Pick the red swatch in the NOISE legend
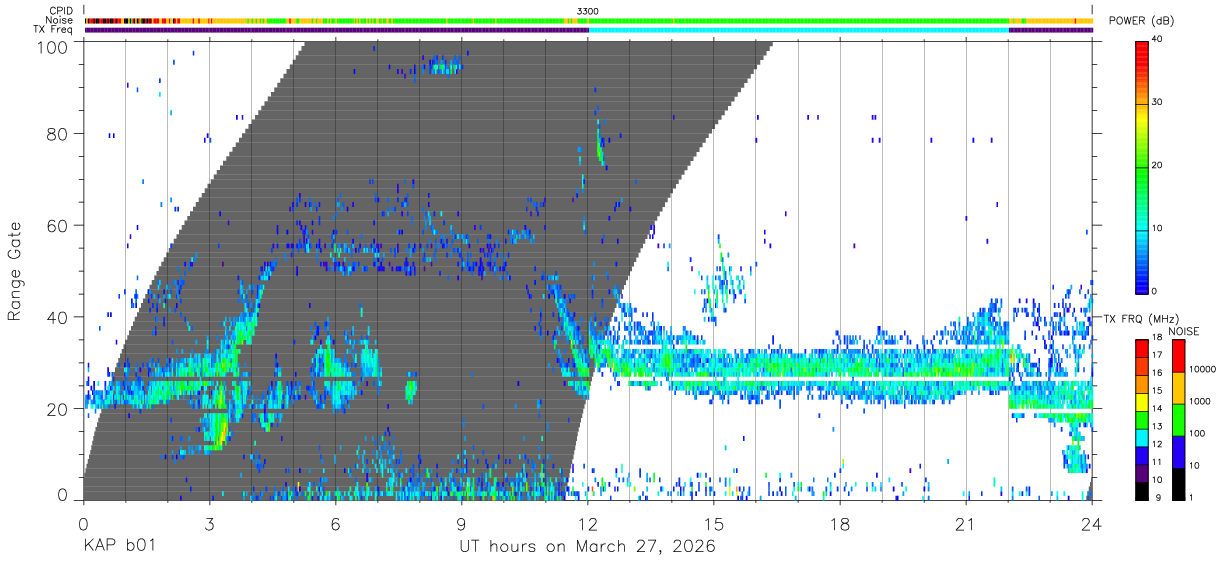The image size is (1228, 567). click(1178, 356)
